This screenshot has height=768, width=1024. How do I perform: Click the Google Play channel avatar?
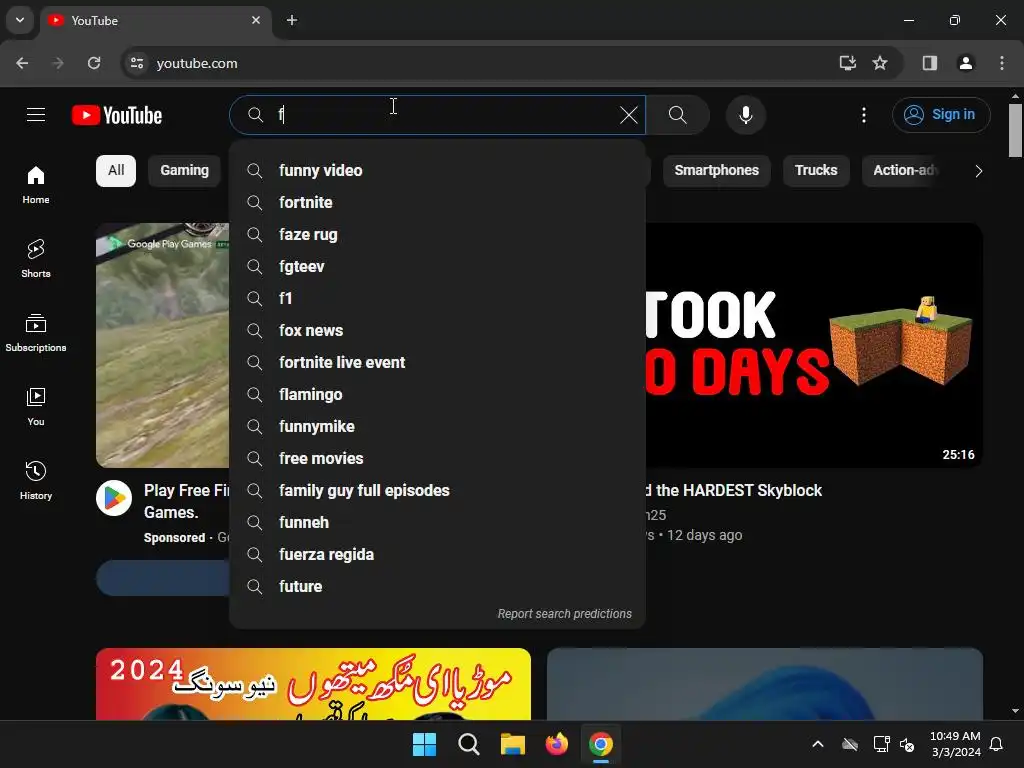[114, 498]
